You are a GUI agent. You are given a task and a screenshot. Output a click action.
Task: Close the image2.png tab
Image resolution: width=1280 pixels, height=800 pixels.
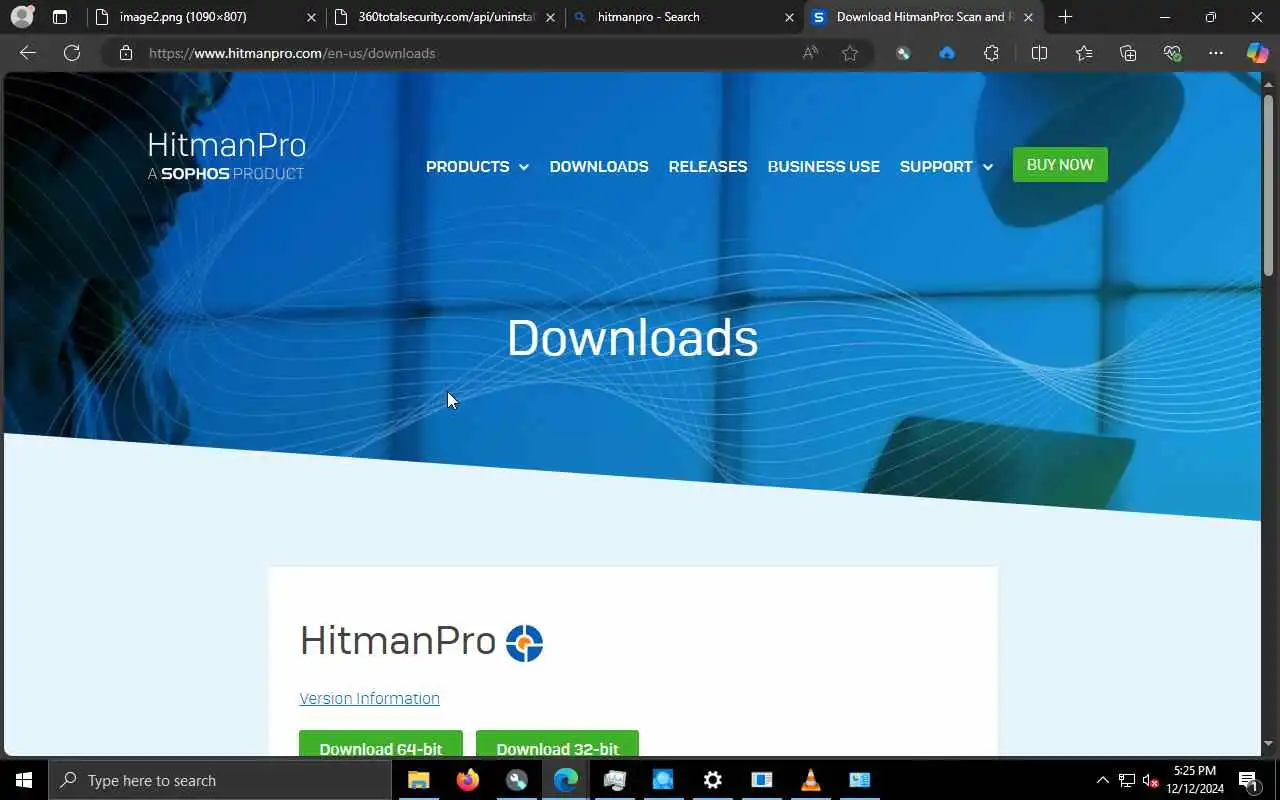311,17
